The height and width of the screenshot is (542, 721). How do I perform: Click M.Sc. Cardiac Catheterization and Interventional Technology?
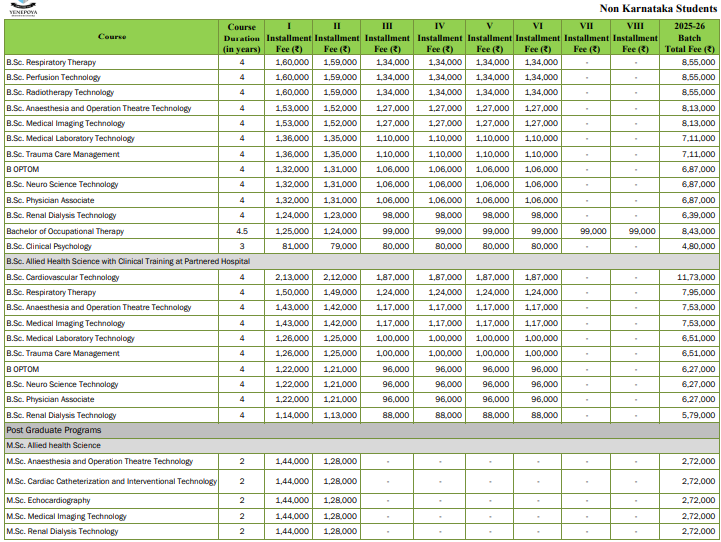(111, 481)
